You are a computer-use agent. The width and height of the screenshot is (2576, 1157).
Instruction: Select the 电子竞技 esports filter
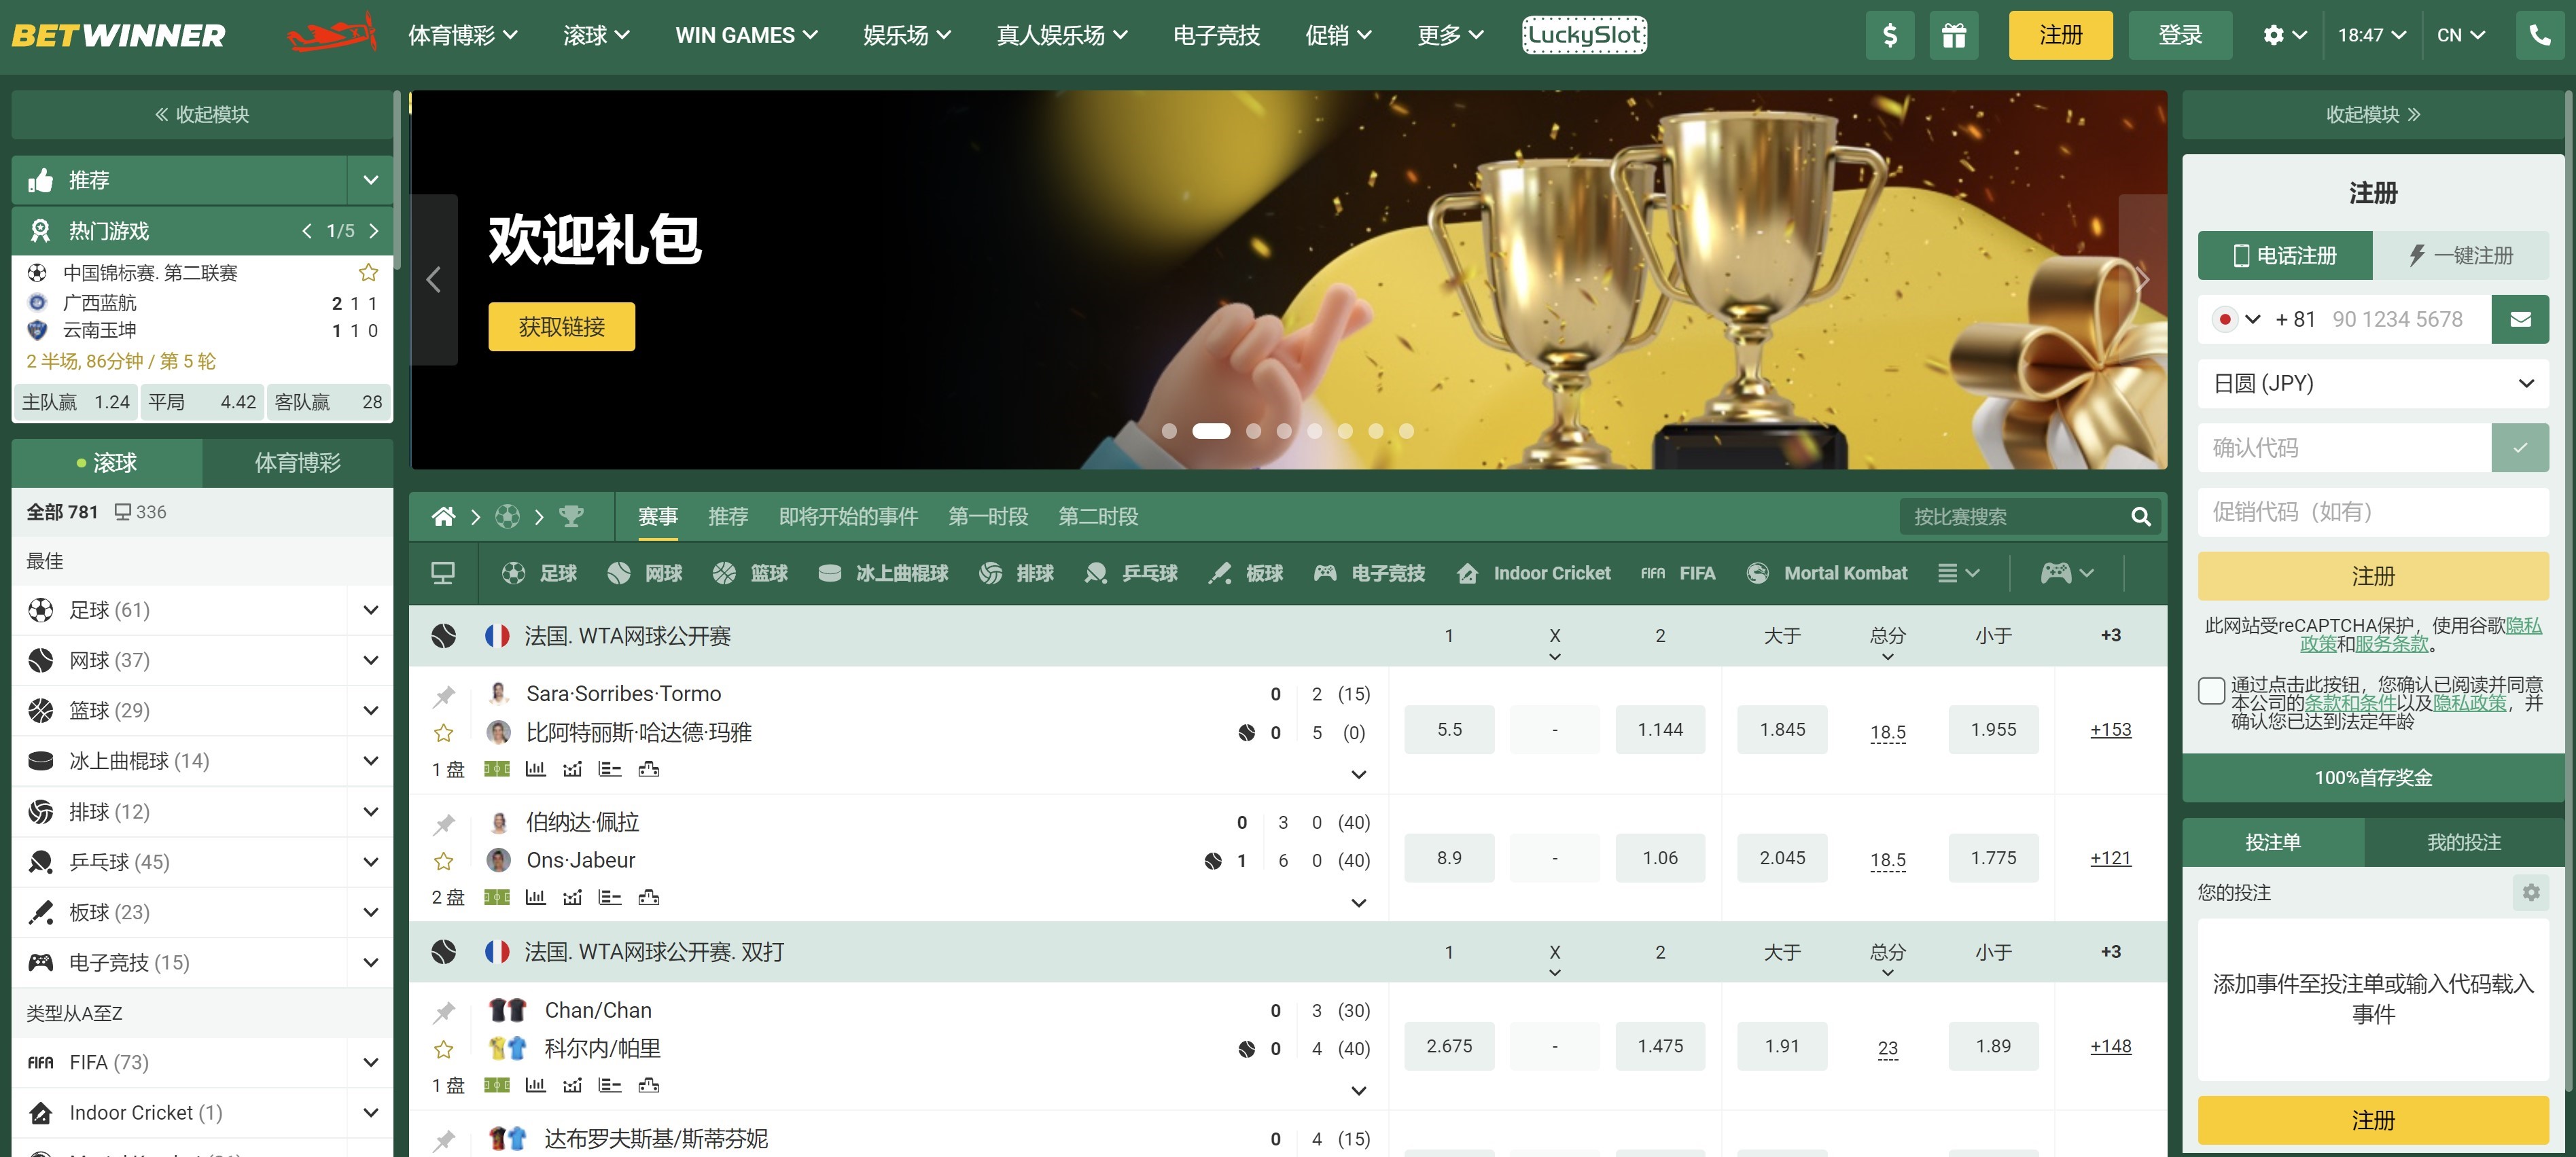click(1369, 573)
